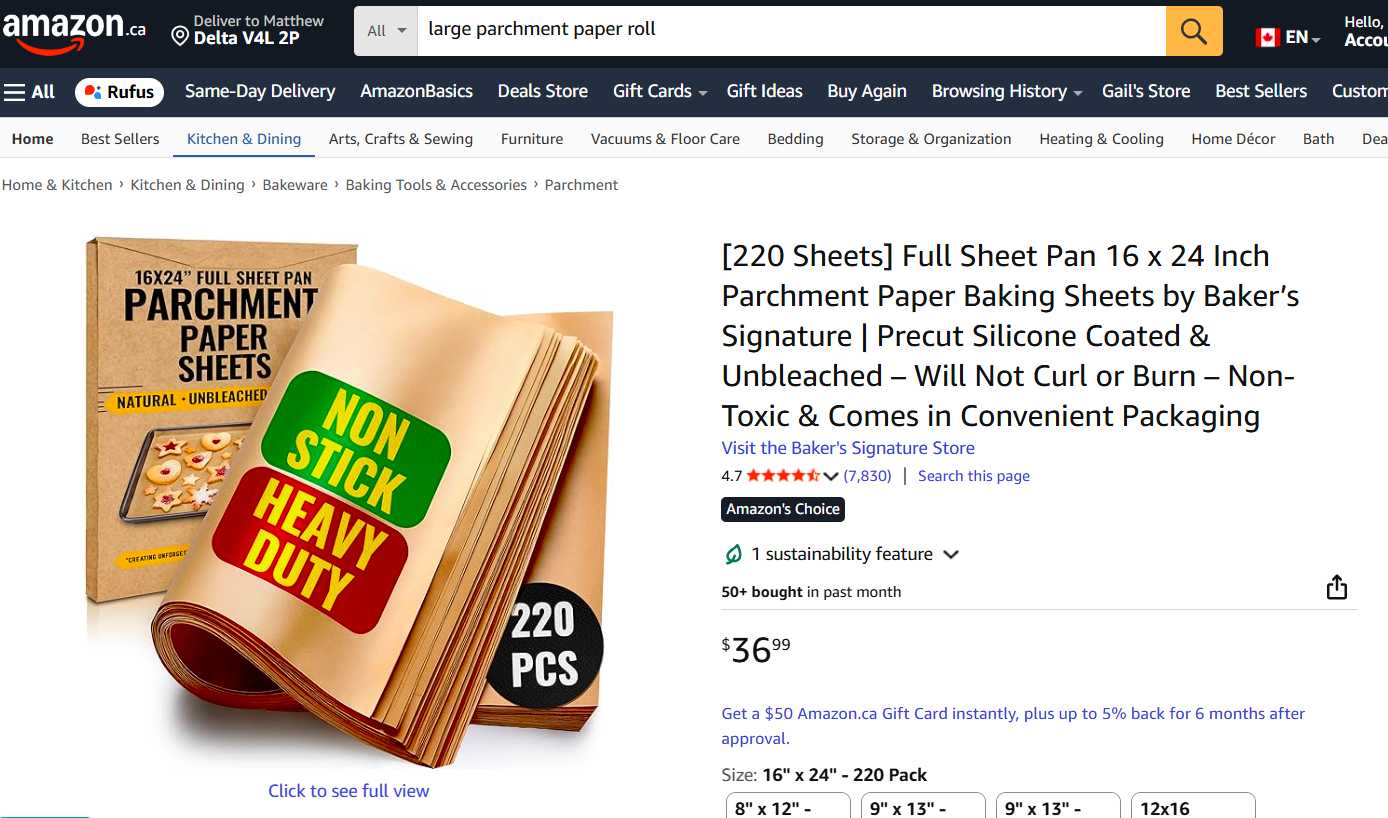Select the 12x16 size option

pyautogui.click(x=1193, y=806)
